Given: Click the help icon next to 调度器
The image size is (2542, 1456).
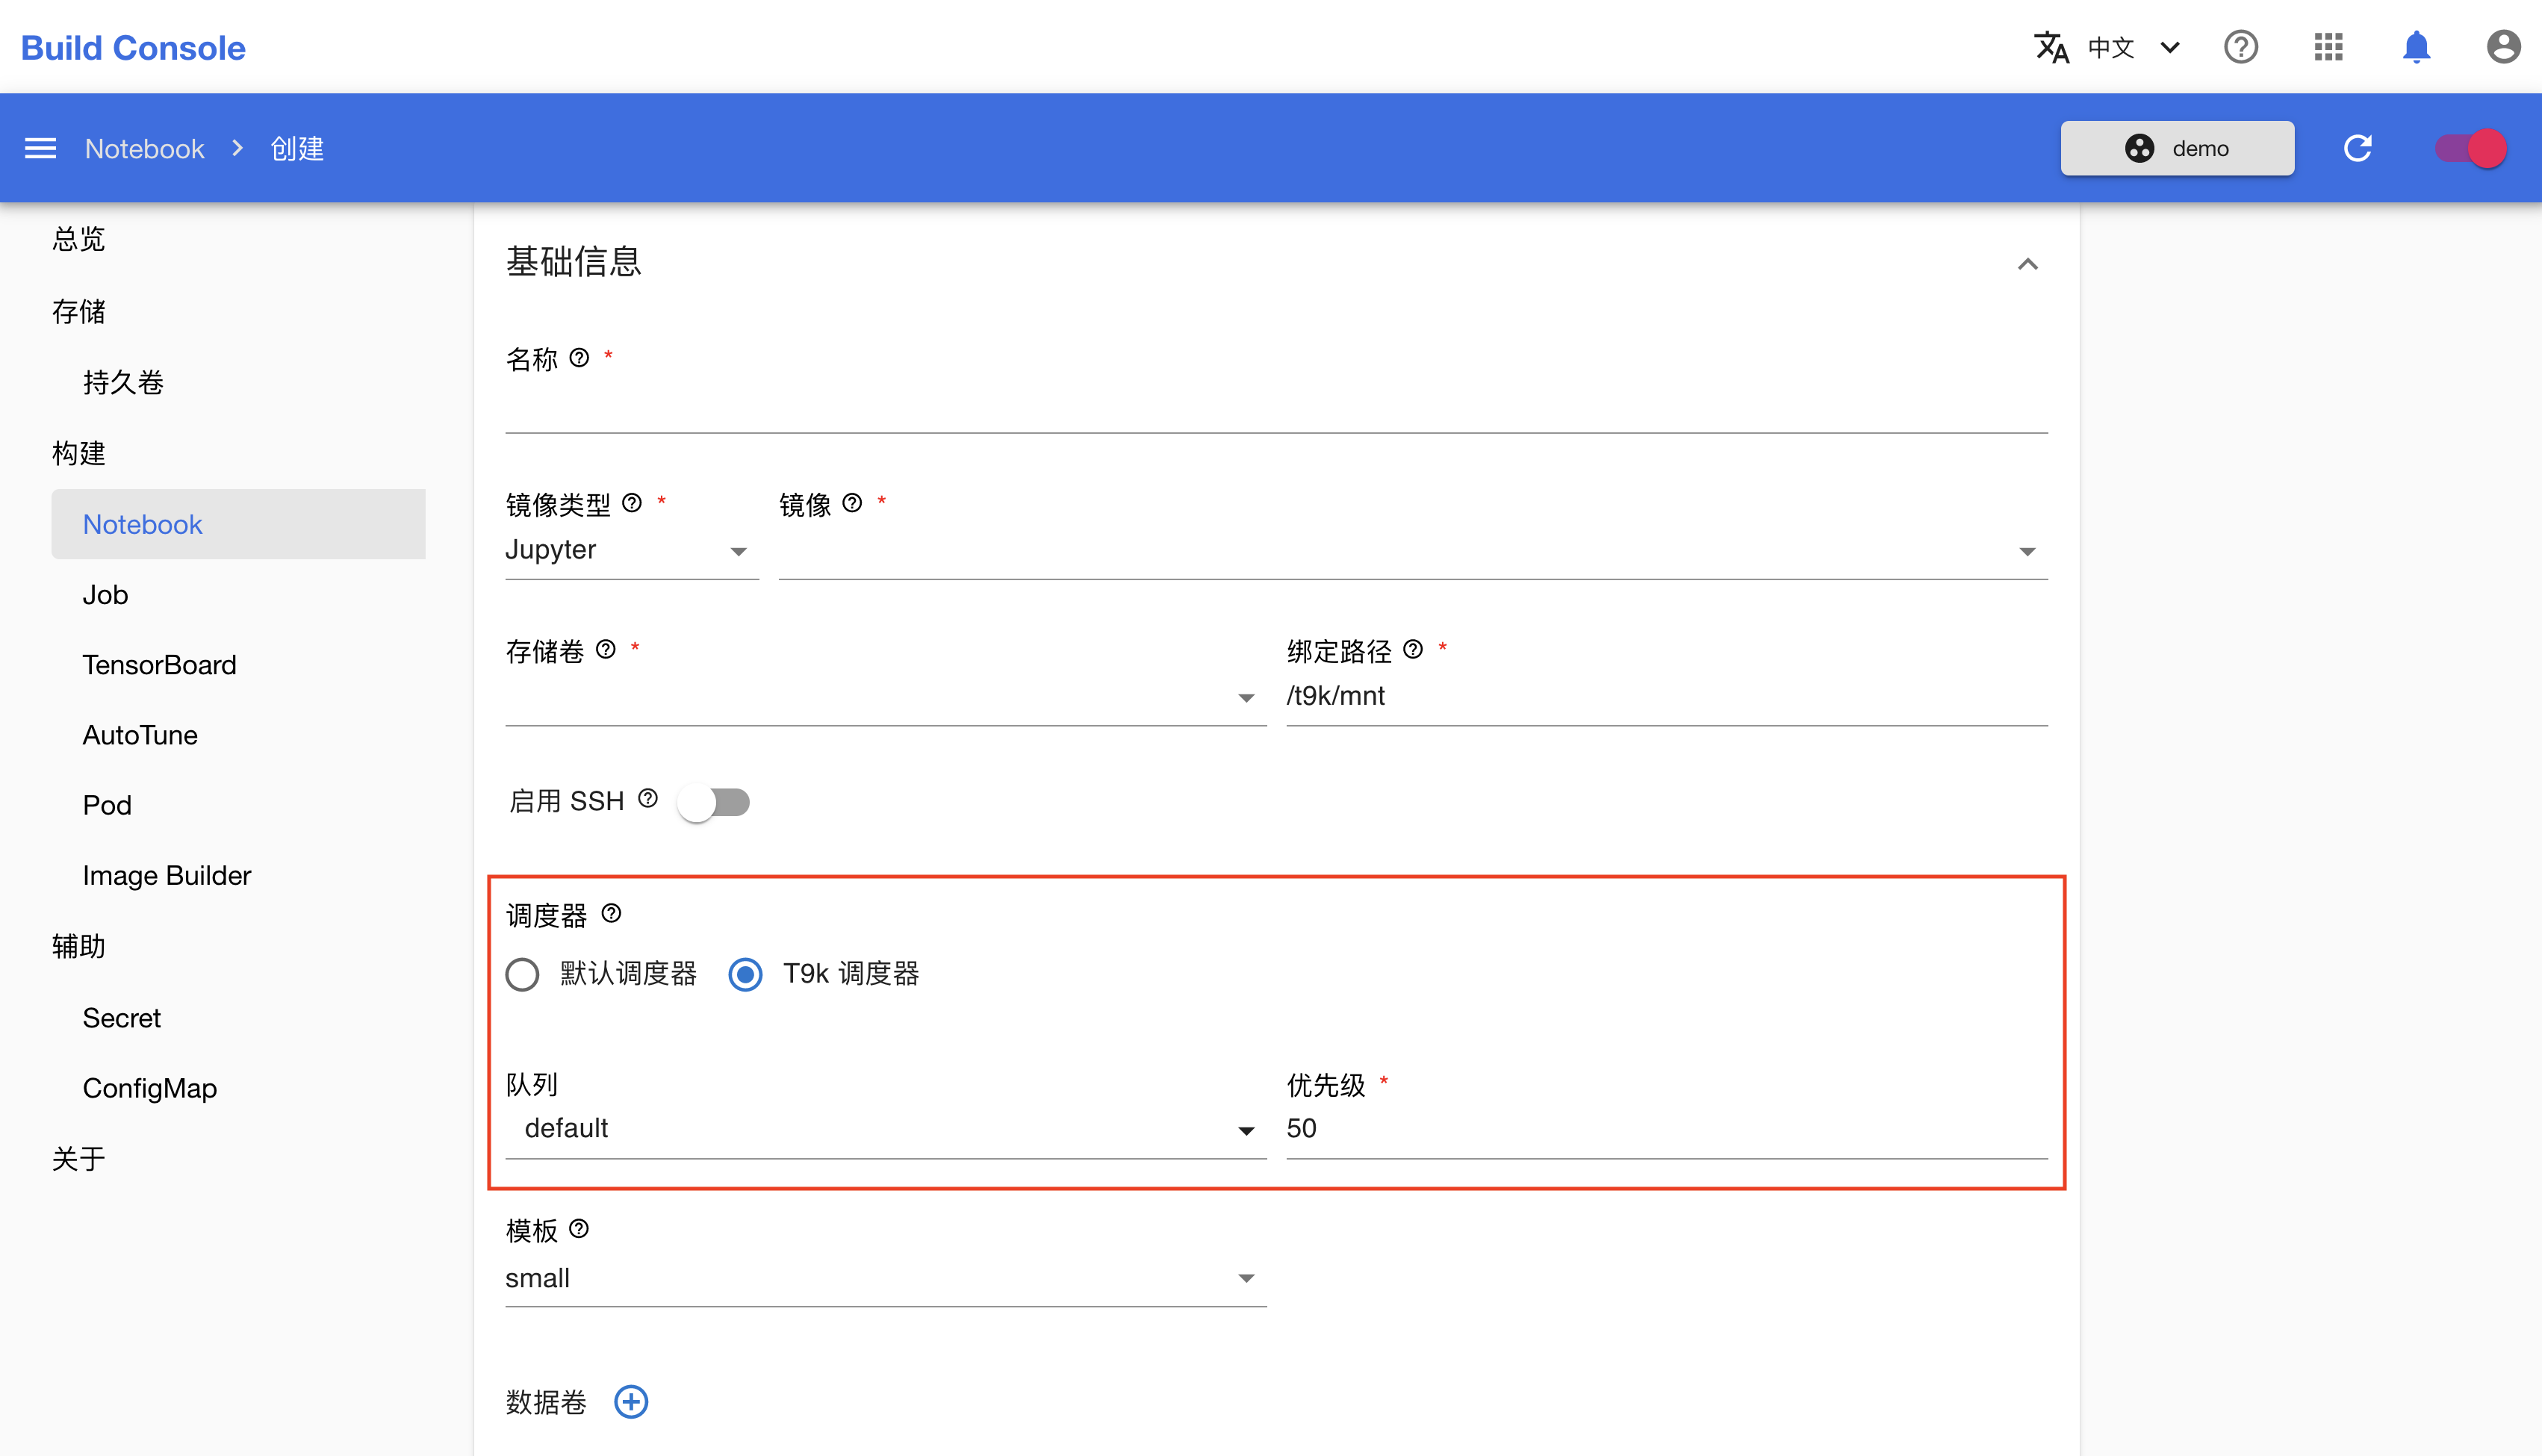Looking at the screenshot, I should click(611, 914).
